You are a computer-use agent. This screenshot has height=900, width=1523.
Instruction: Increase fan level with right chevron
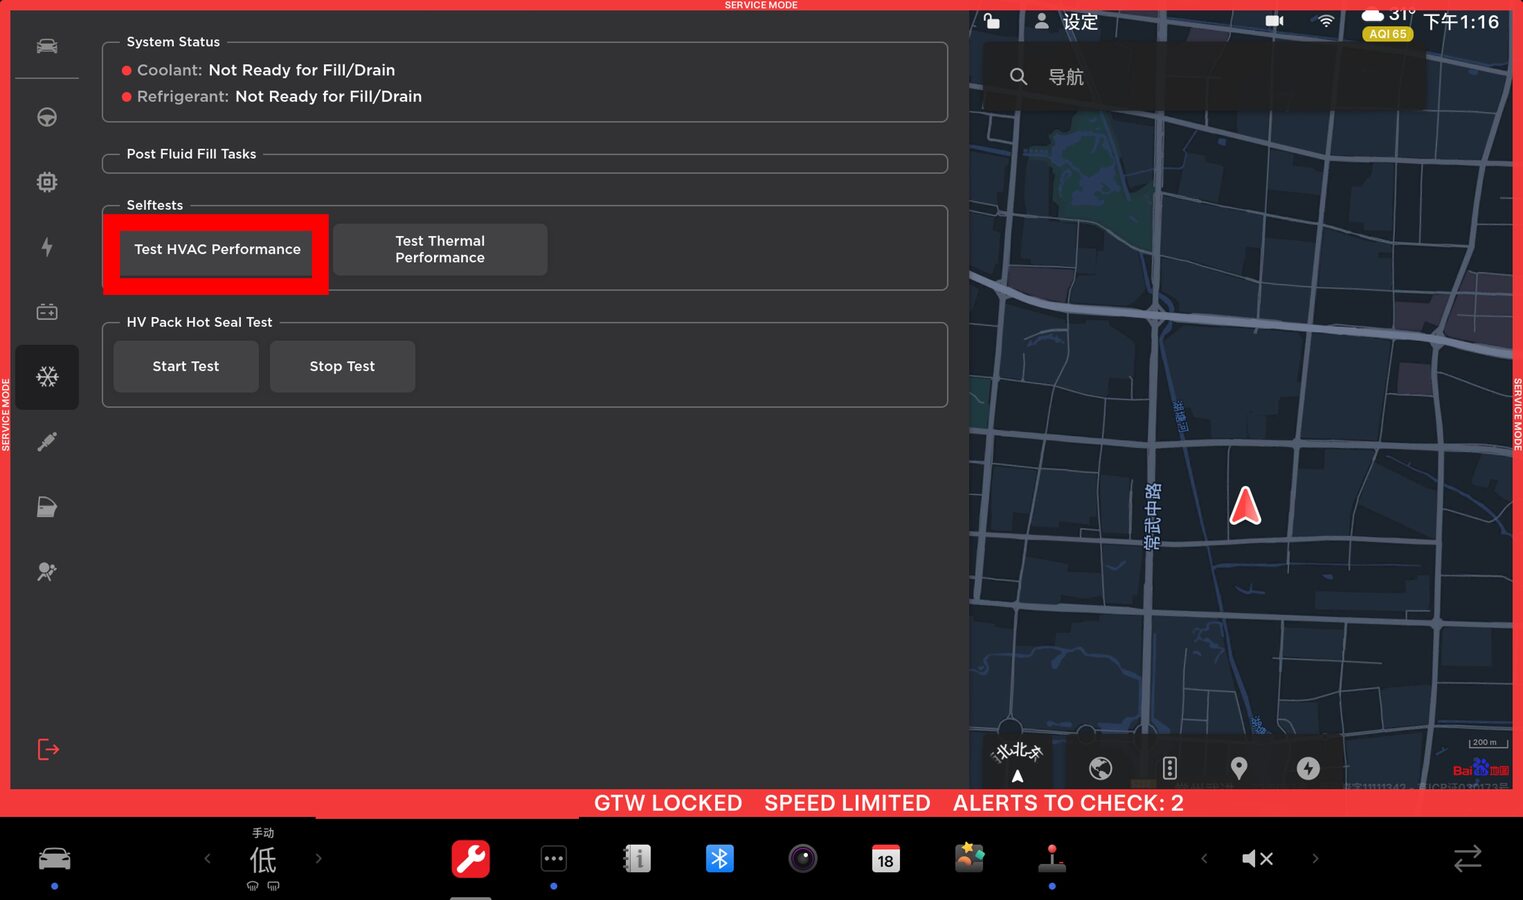click(x=319, y=859)
